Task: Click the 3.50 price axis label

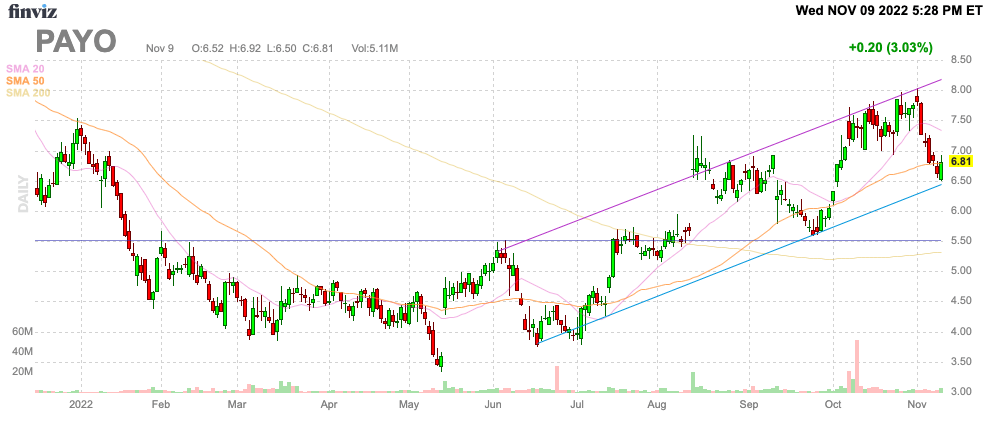Action: click(x=961, y=362)
